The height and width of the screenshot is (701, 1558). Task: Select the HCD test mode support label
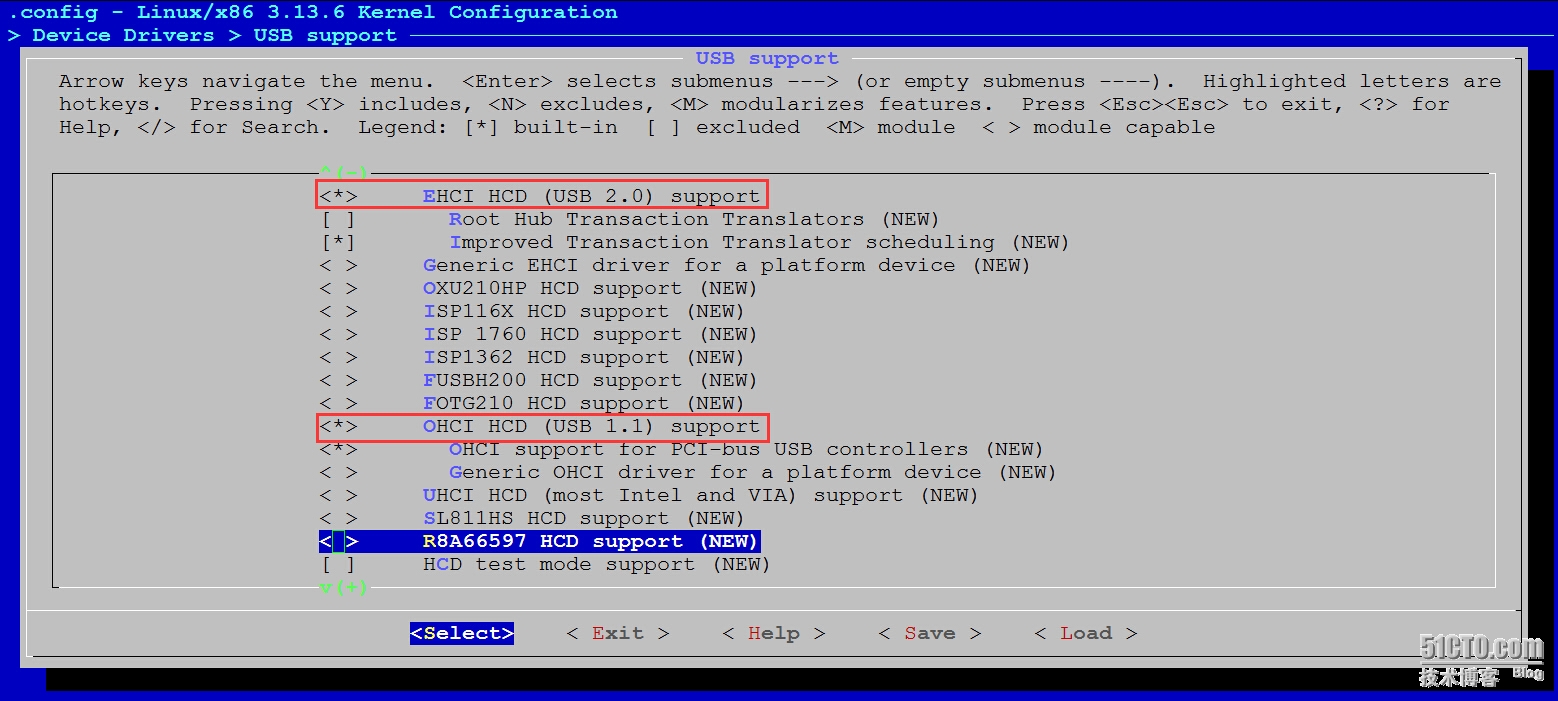tap(597, 564)
